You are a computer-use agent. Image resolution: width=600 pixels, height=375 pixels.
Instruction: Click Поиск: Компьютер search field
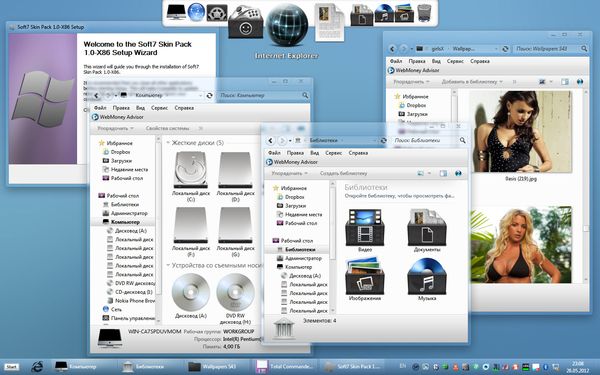[x=262, y=95]
